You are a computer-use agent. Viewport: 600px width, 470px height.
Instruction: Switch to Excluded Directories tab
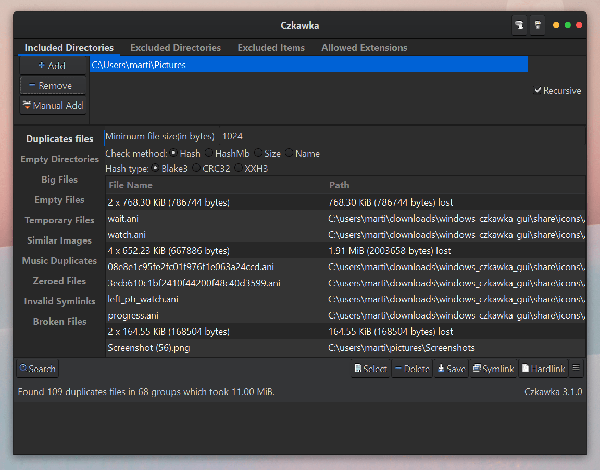click(x=175, y=47)
